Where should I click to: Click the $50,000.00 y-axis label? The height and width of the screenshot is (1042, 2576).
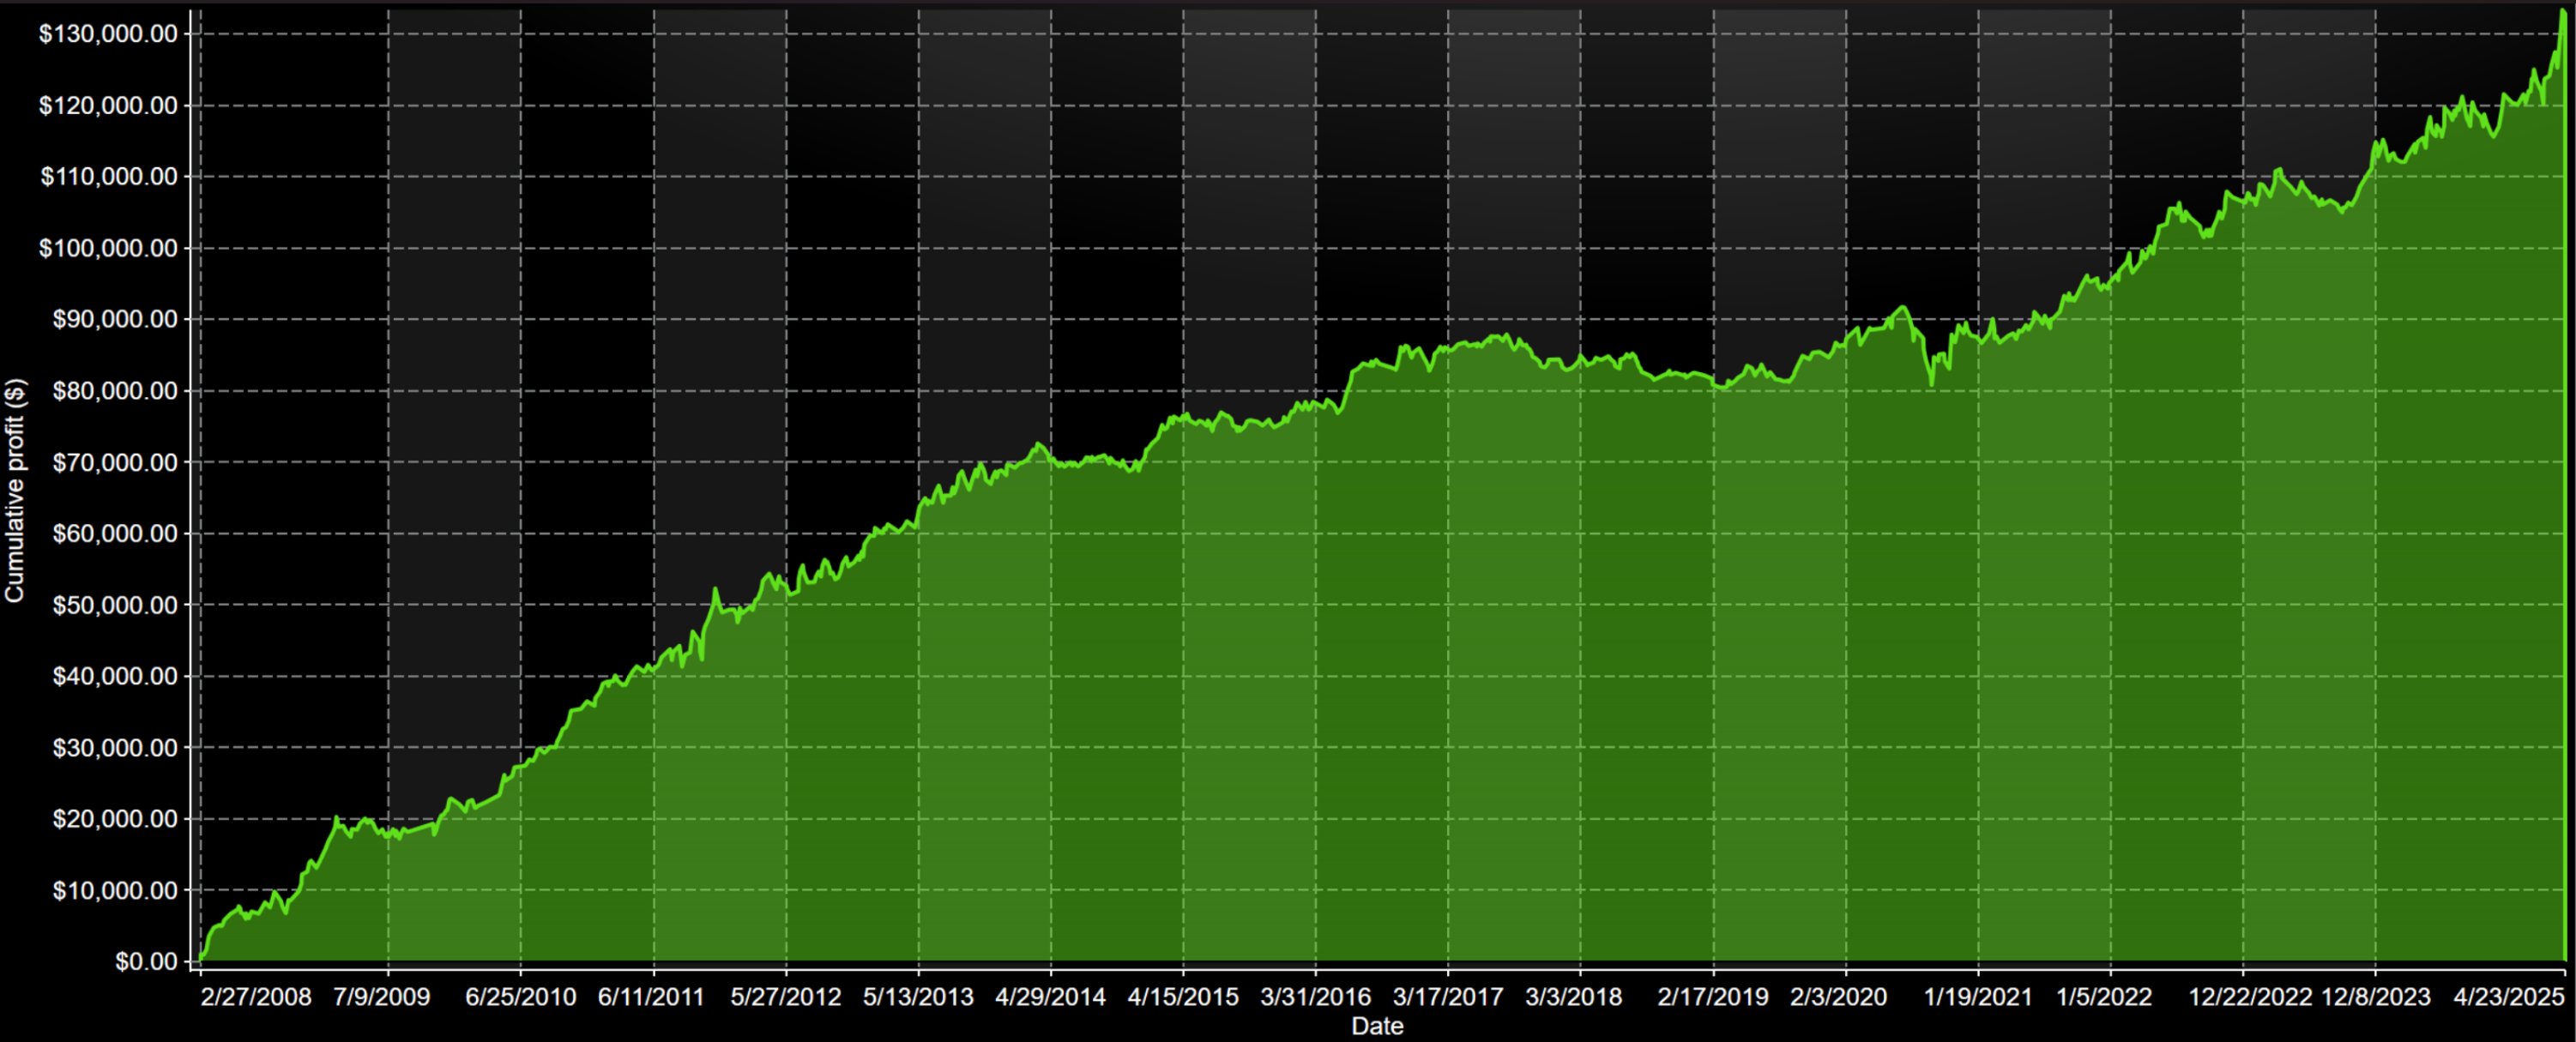114,605
